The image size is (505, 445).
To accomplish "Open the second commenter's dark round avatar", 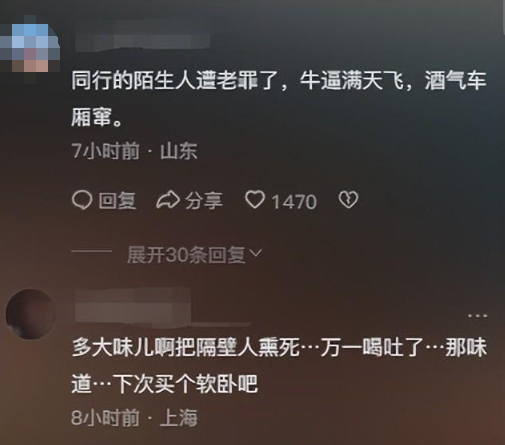I will 31,314.
